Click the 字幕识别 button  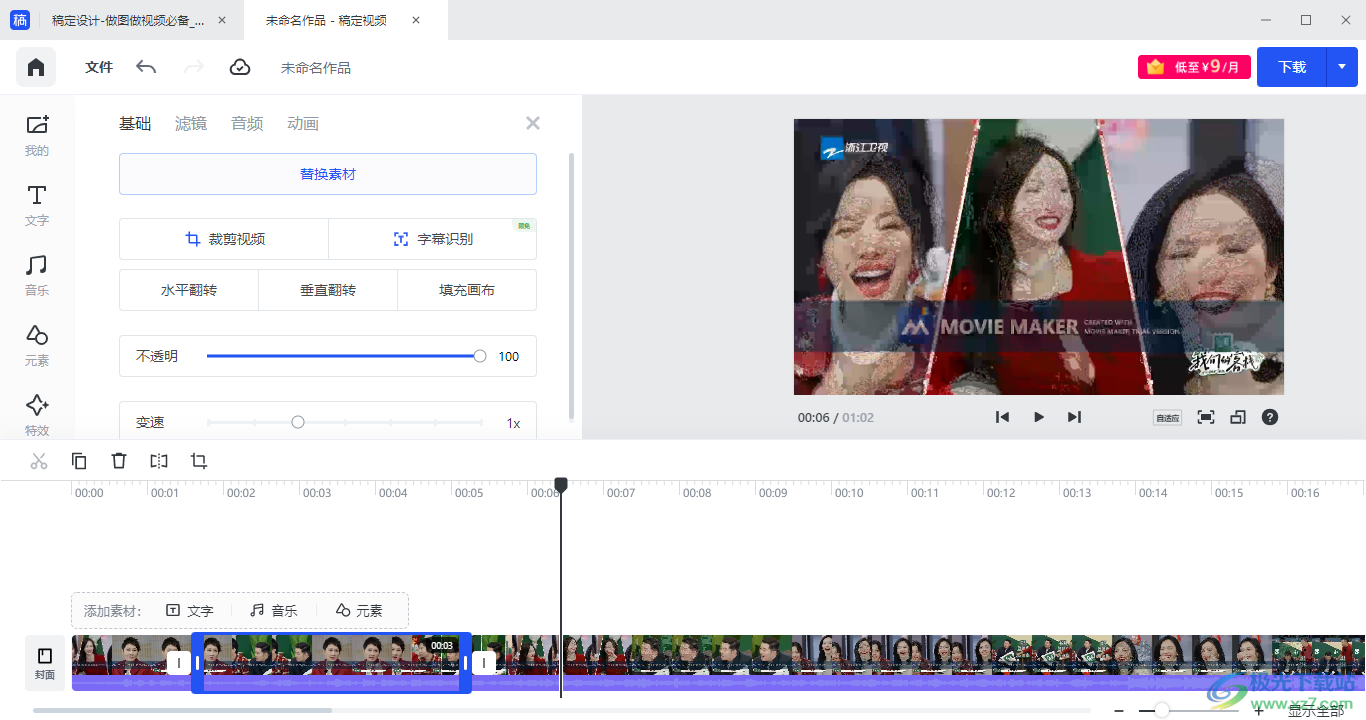point(433,239)
